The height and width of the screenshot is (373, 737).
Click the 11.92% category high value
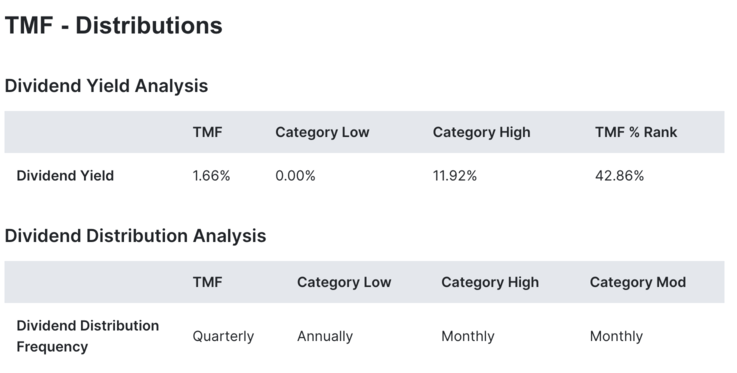(455, 176)
